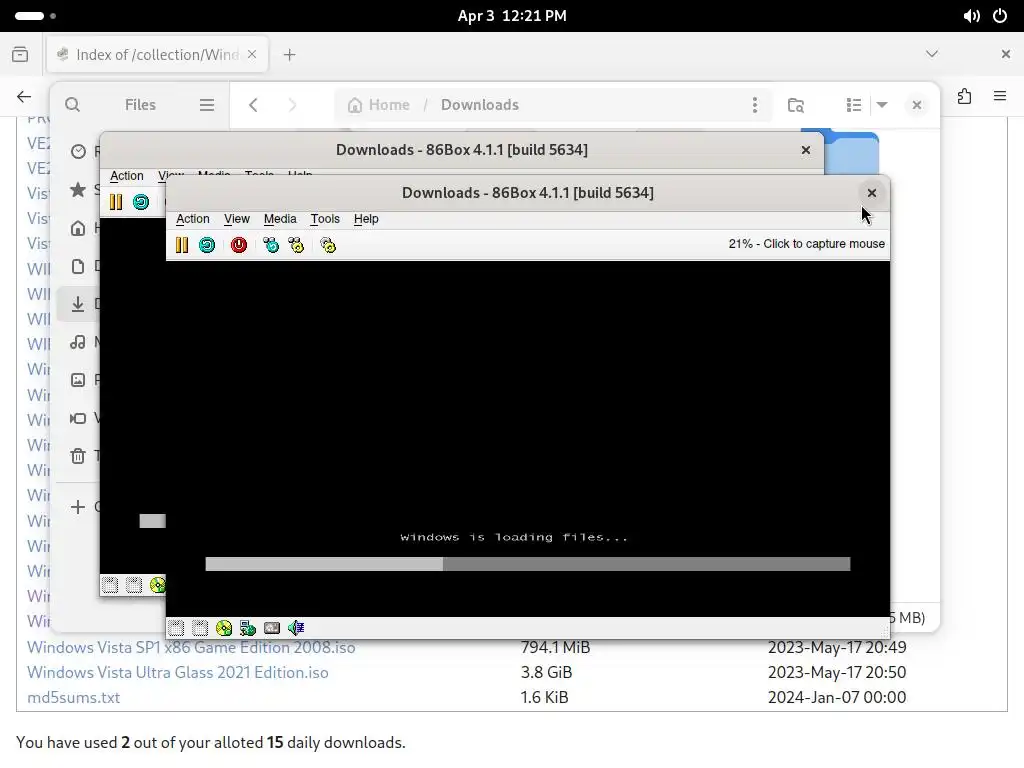Image resolution: width=1024 pixels, height=768 pixels.
Task: Open View menu in front 86Box window
Action: tap(236, 219)
